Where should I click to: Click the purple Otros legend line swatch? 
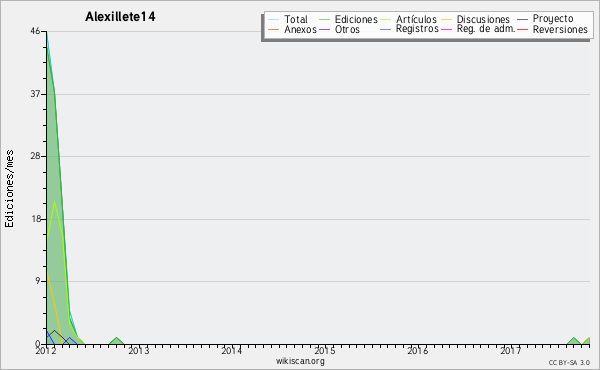[x=324, y=29]
